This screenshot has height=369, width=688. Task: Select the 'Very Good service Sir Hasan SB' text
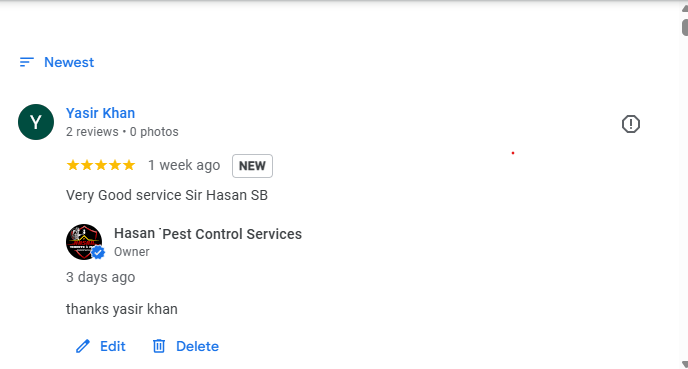167,195
